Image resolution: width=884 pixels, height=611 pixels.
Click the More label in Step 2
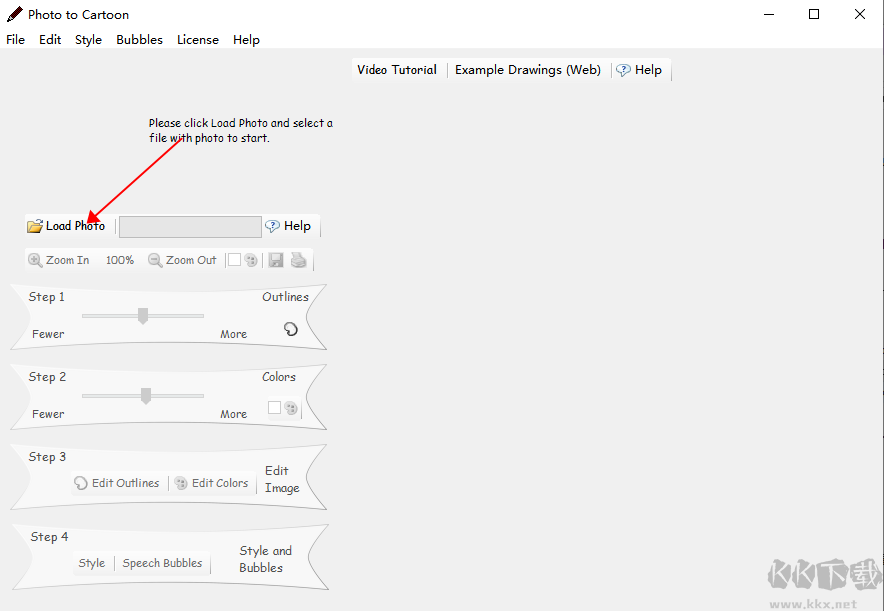233,414
